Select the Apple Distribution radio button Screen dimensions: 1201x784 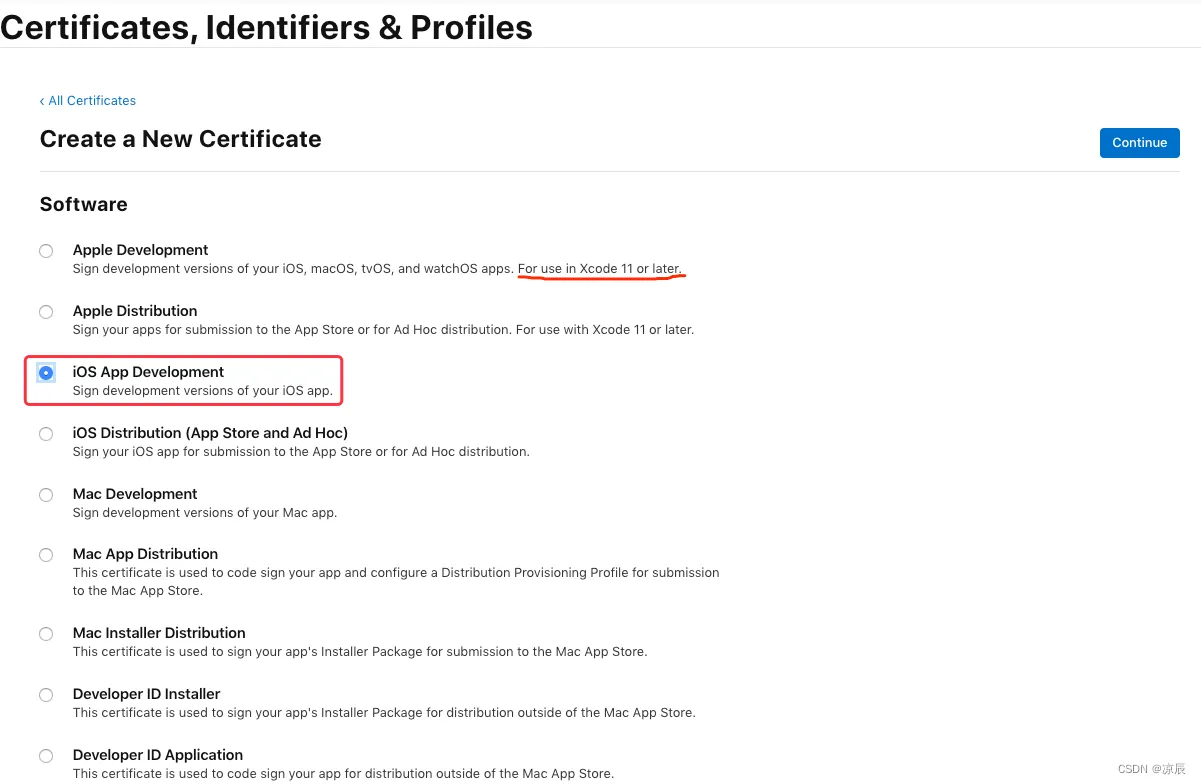(46, 312)
